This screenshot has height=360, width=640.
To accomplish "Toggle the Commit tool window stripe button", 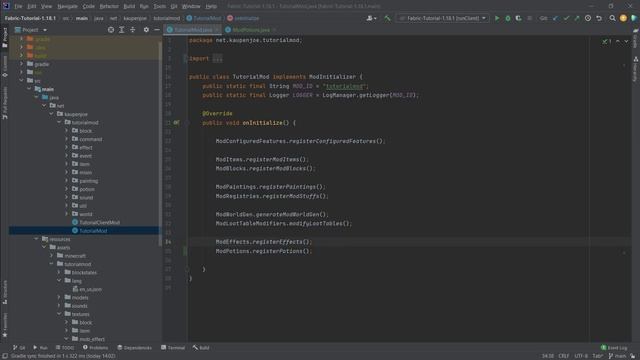I will click(5, 67).
